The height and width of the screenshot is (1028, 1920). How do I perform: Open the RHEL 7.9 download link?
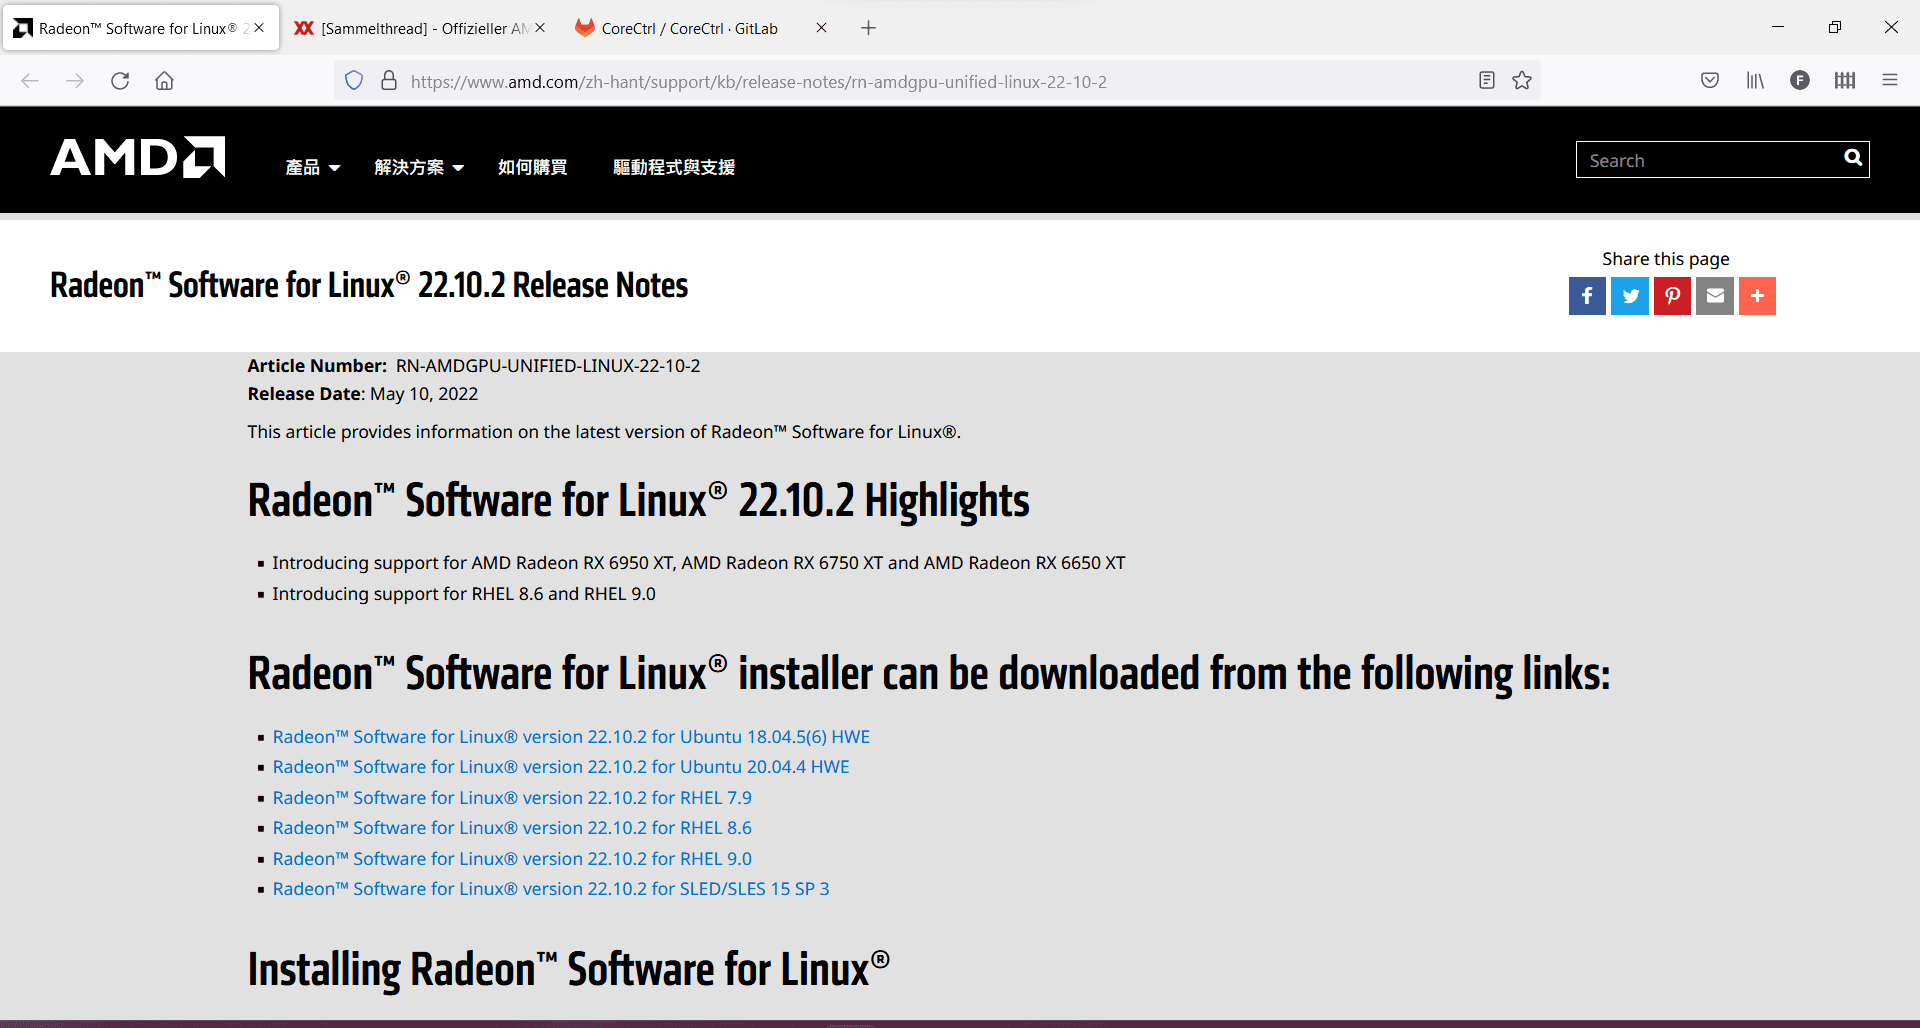tap(512, 798)
